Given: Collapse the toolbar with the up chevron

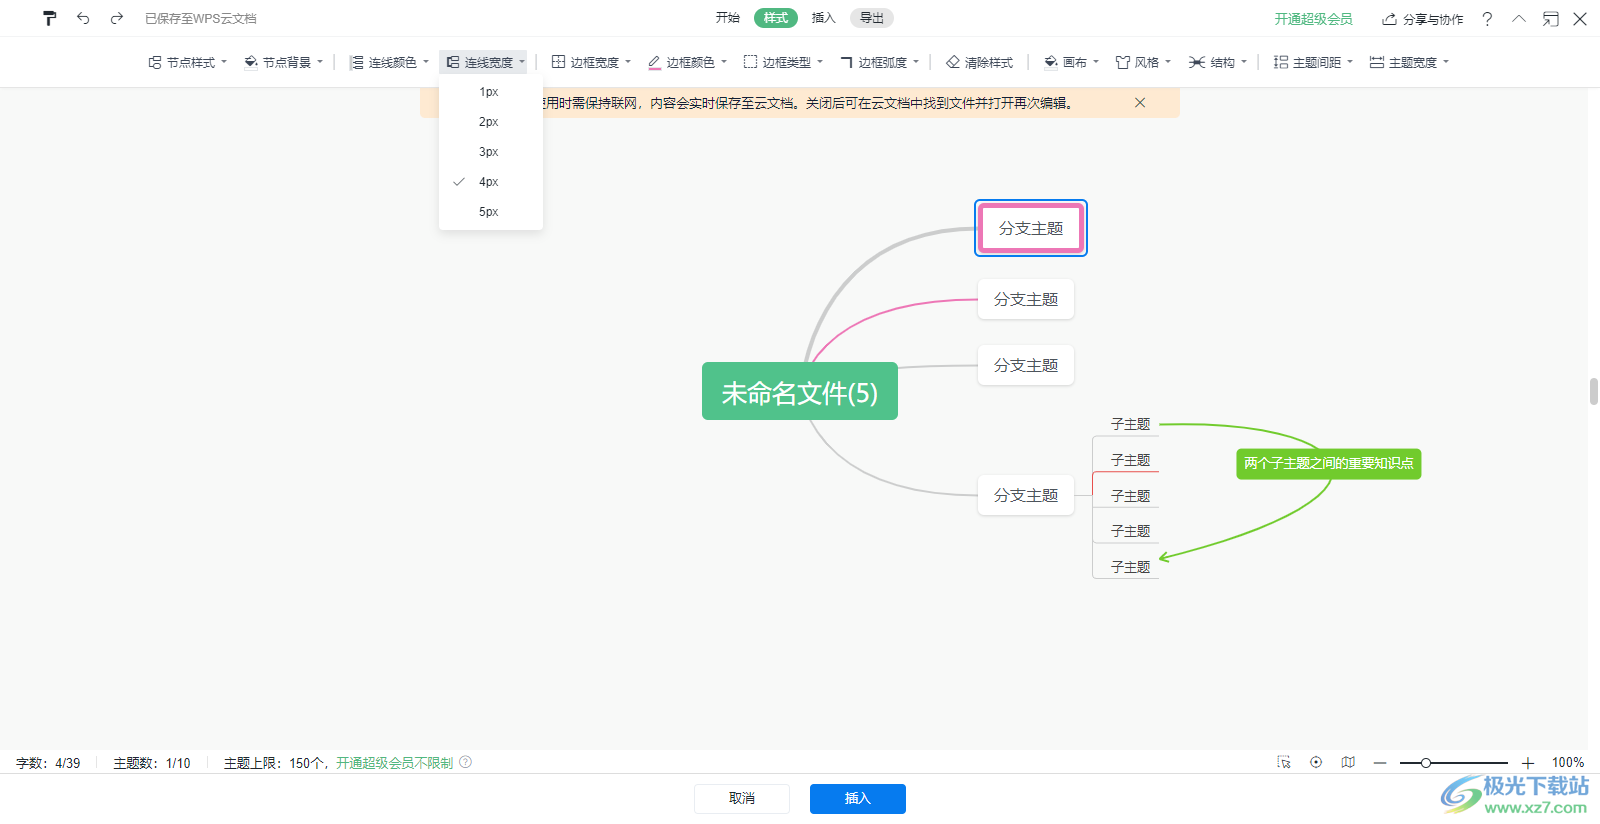Looking at the screenshot, I should point(1519,18).
